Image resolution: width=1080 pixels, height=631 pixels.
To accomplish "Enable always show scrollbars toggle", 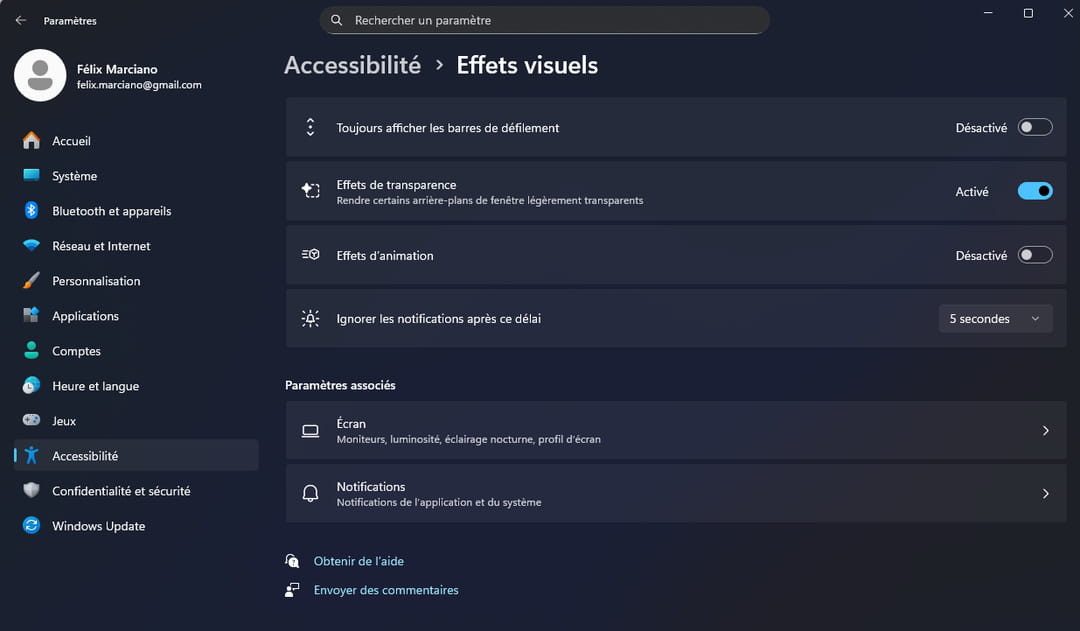I will (x=1035, y=127).
